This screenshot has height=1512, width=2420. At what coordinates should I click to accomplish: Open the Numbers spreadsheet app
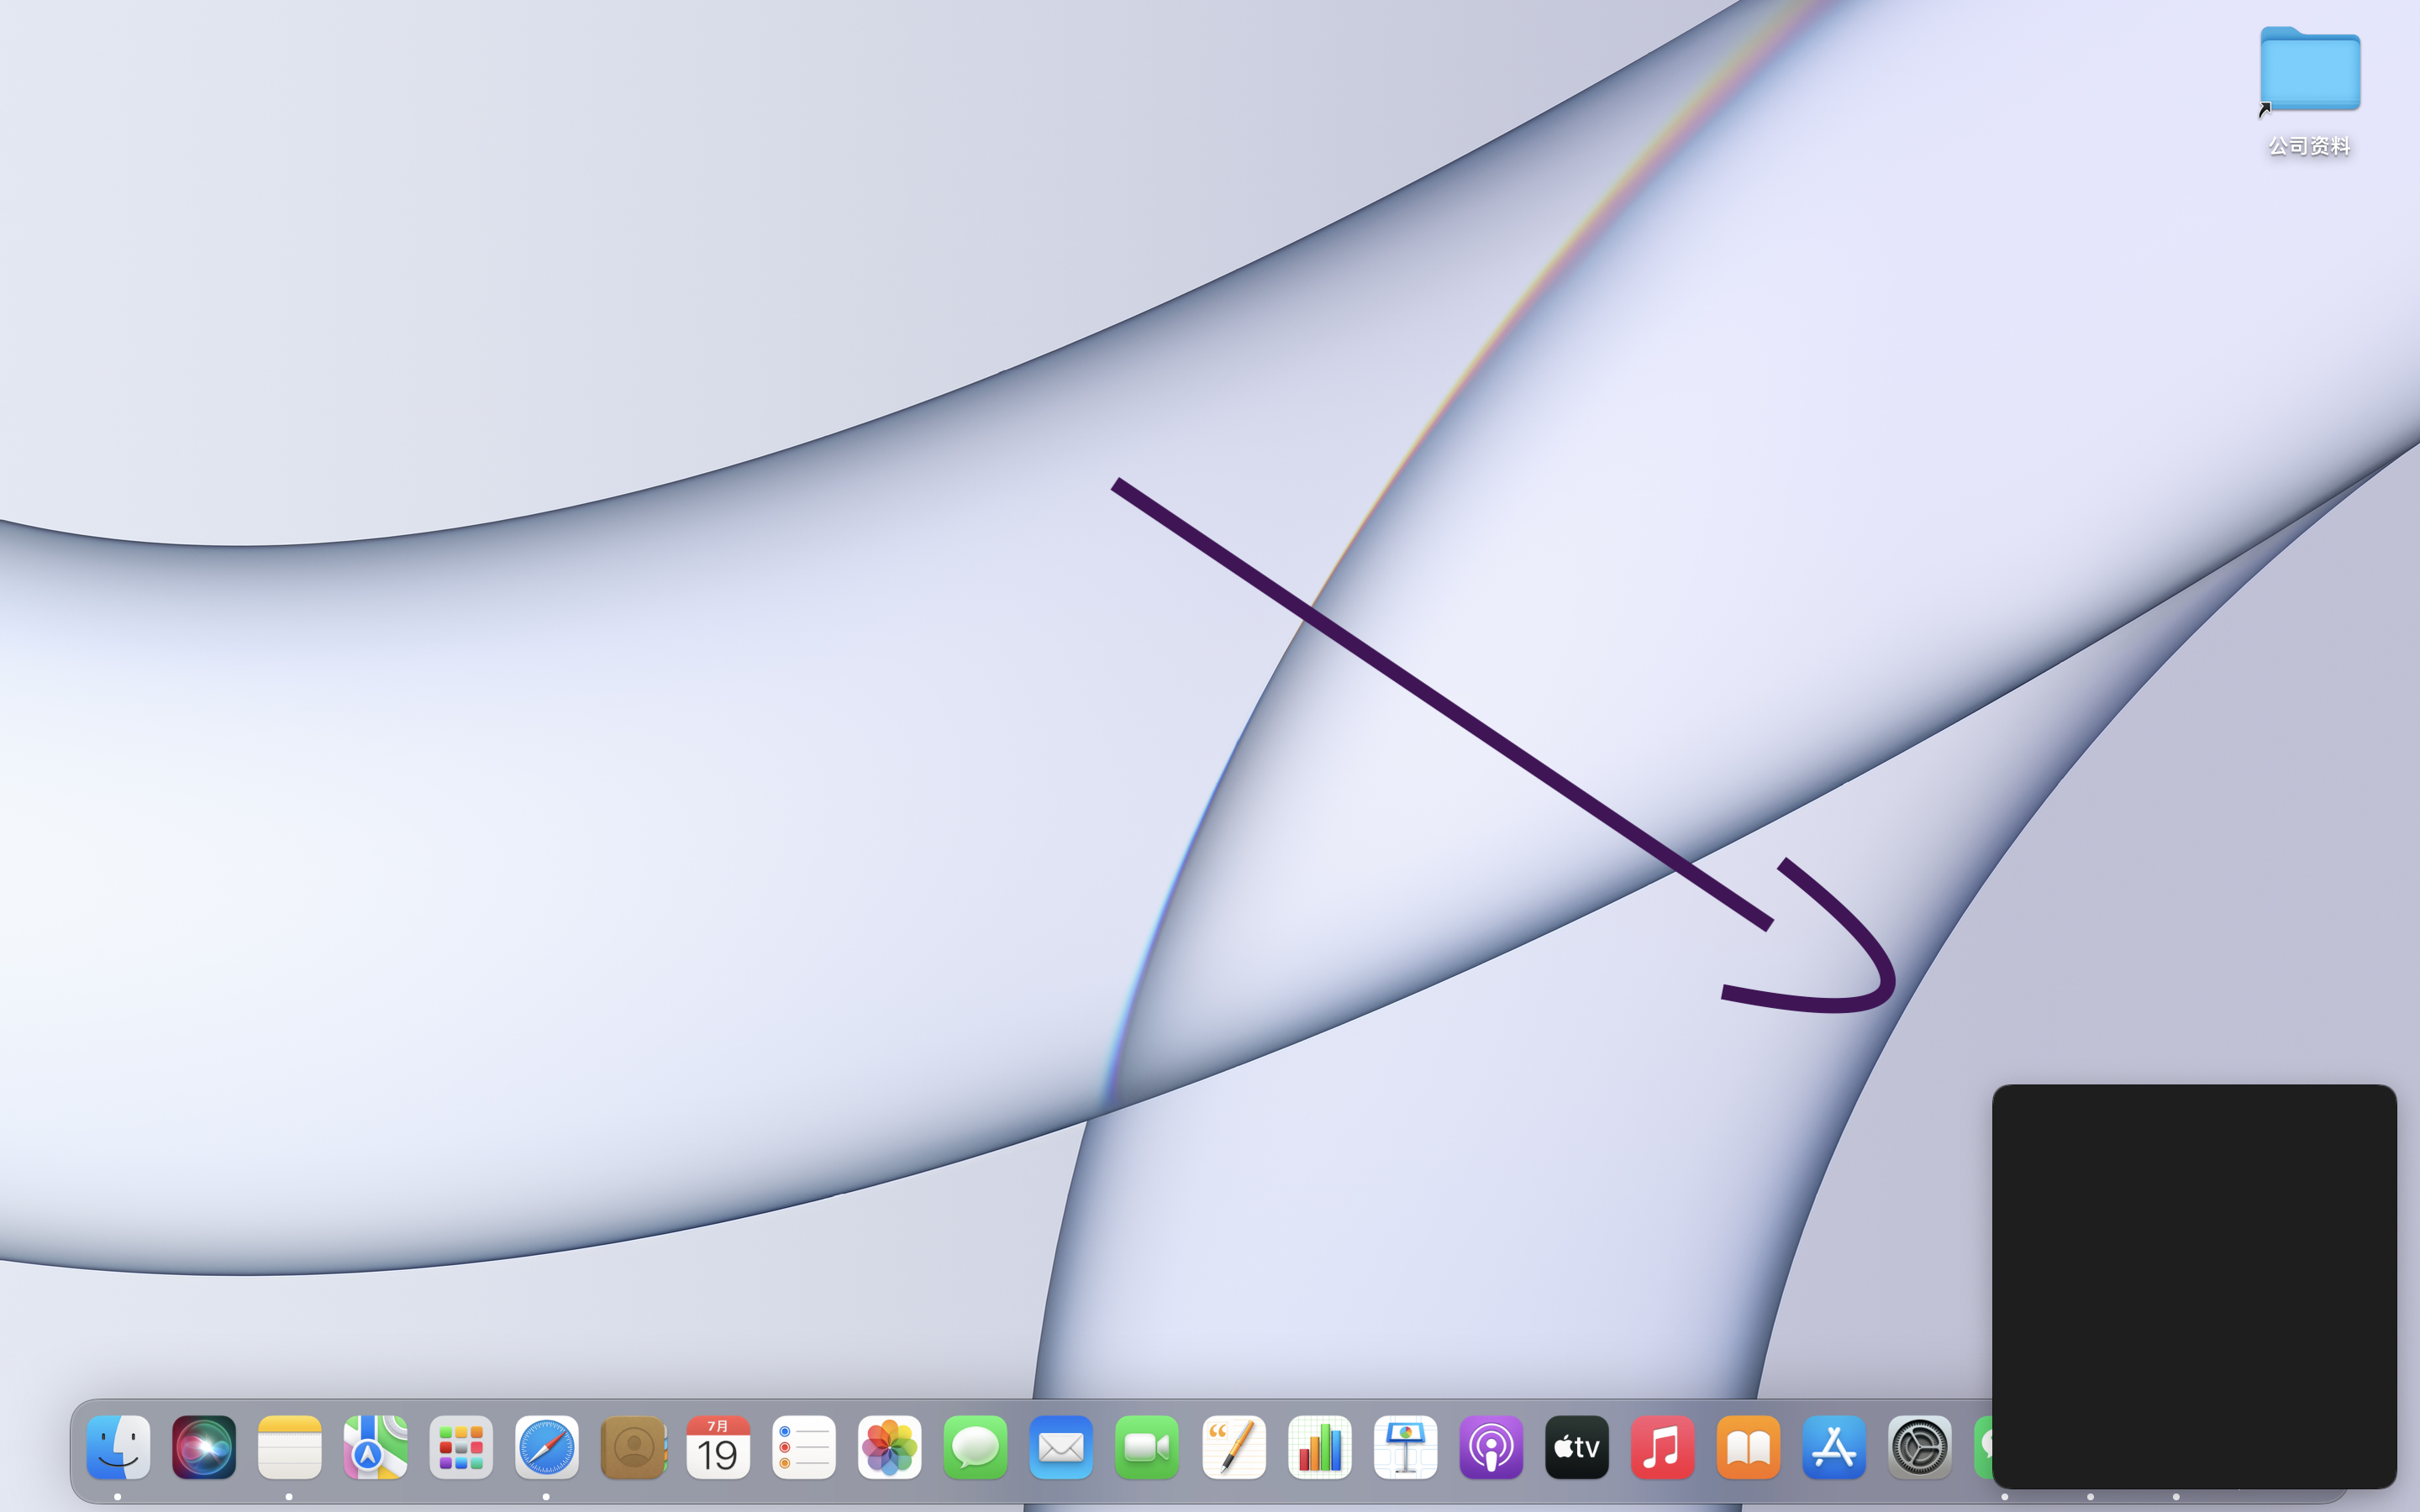(x=1319, y=1447)
